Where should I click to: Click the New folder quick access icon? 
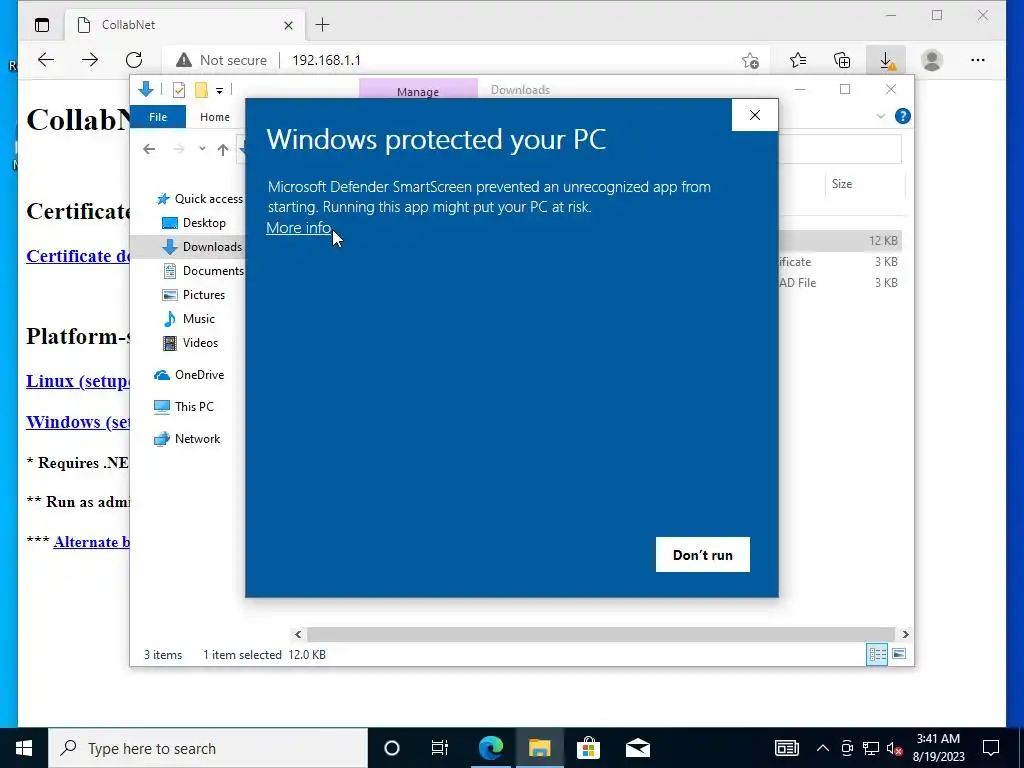point(201,89)
